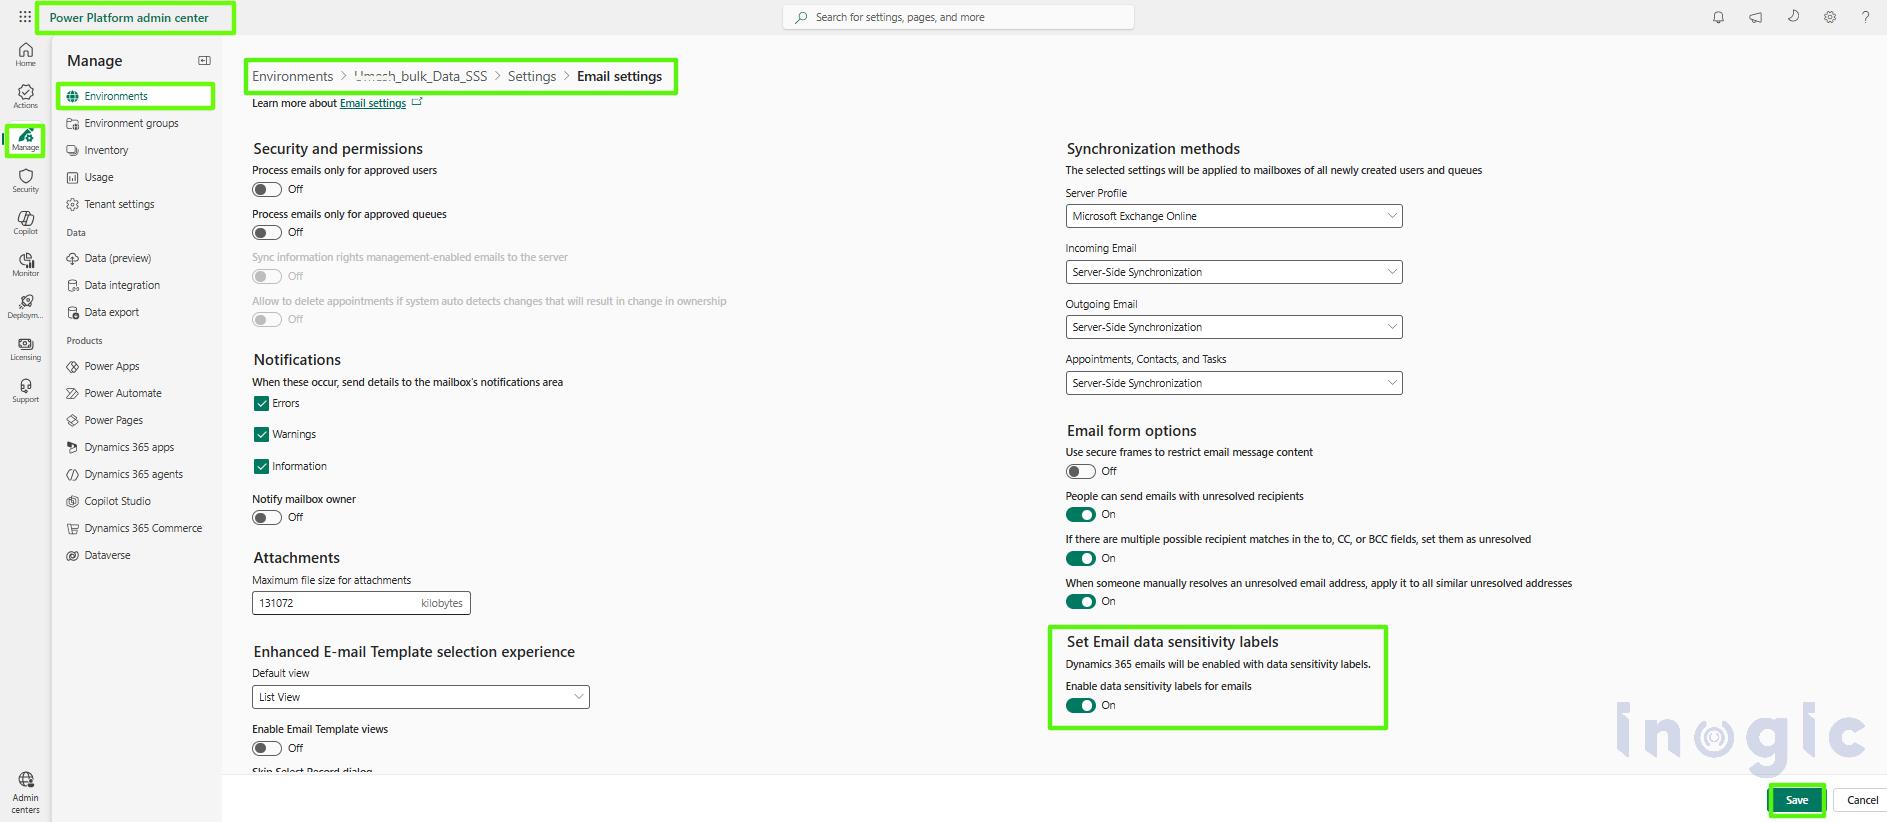Open Deployment in the left rail
This screenshot has width=1887, height=822.
[26, 307]
